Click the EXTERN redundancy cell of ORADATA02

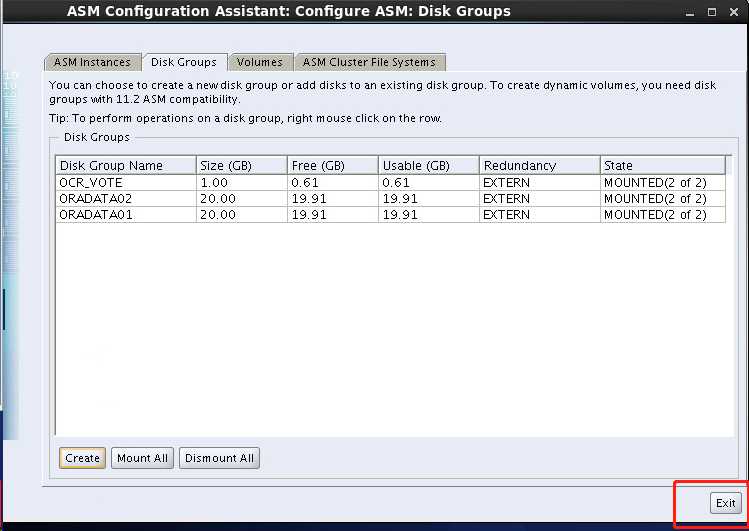click(539, 199)
